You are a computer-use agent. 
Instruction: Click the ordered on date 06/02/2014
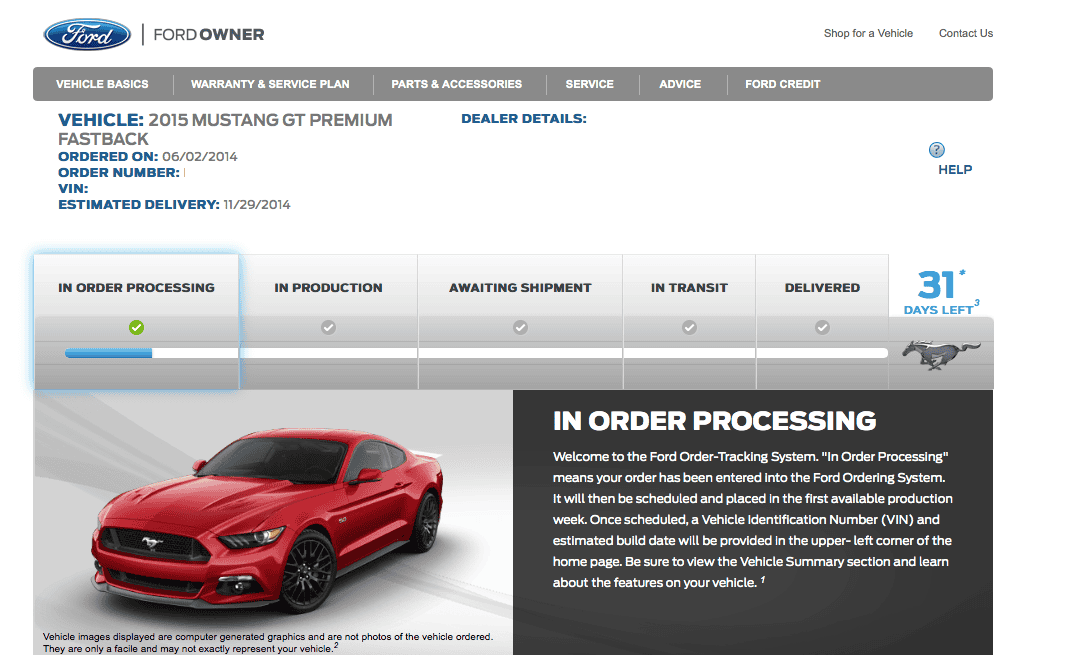coord(200,157)
